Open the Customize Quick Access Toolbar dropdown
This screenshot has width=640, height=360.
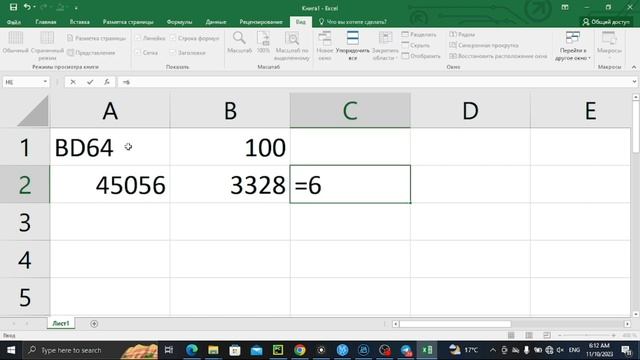76,7
